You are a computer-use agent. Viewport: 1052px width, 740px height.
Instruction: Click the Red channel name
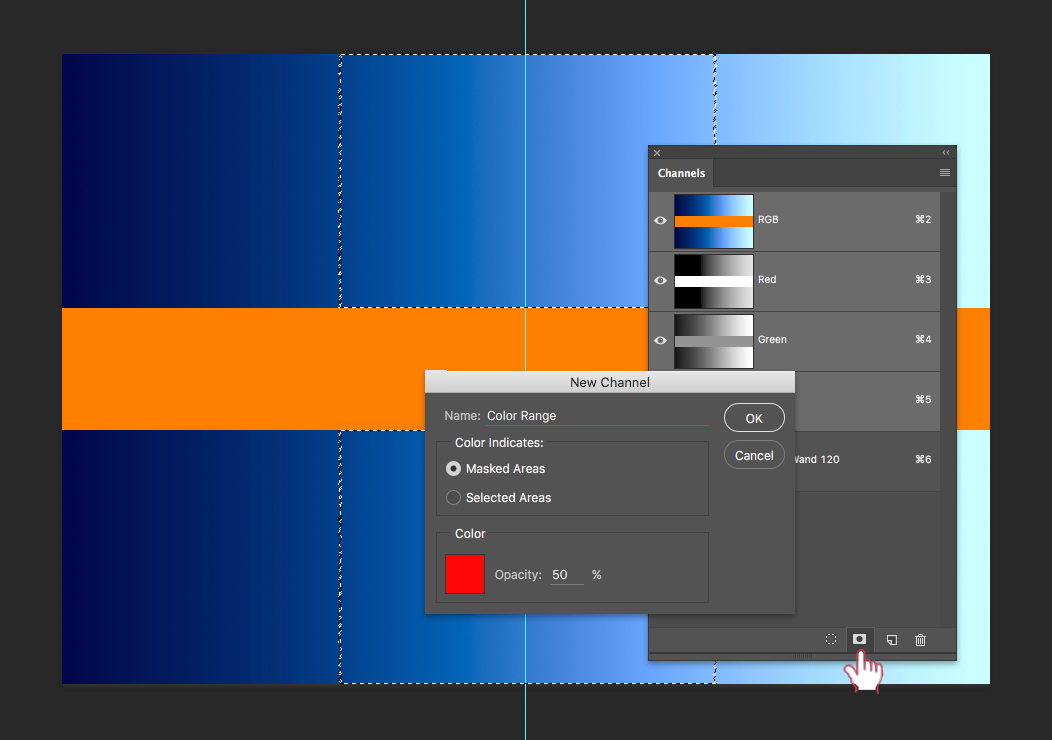click(767, 280)
